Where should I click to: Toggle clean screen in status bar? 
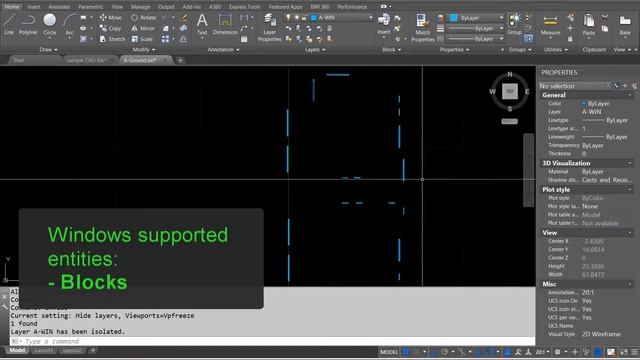tap(624, 352)
